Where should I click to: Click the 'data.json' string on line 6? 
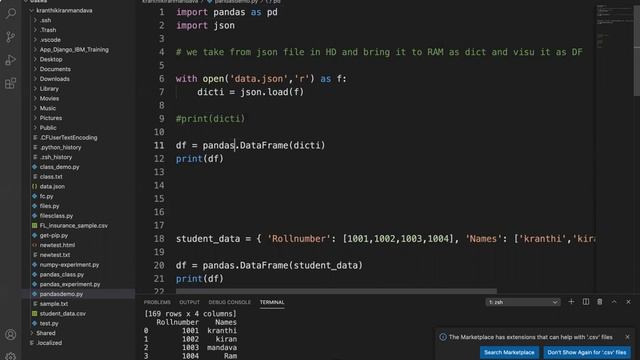click(259, 78)
